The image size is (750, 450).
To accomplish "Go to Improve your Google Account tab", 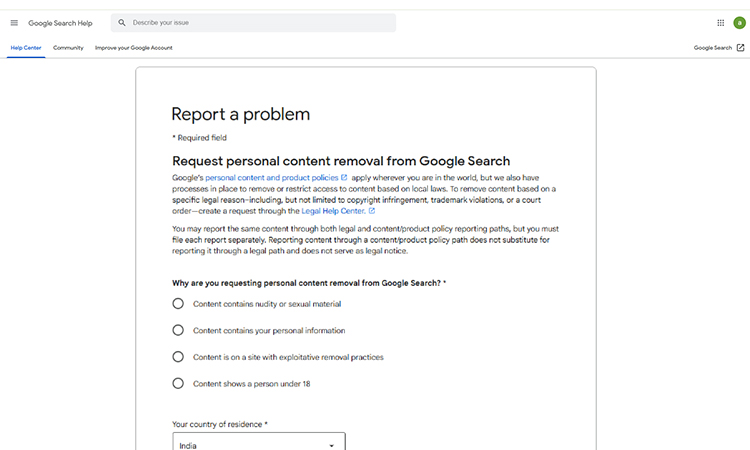I will click(134, 47).
